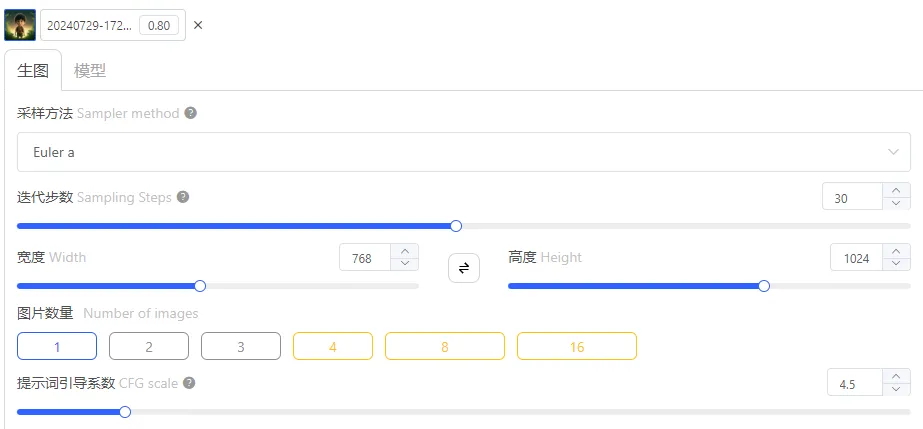
Task: Increase Sampling Steps with up arrow
Action: click(x=897, y=190)
